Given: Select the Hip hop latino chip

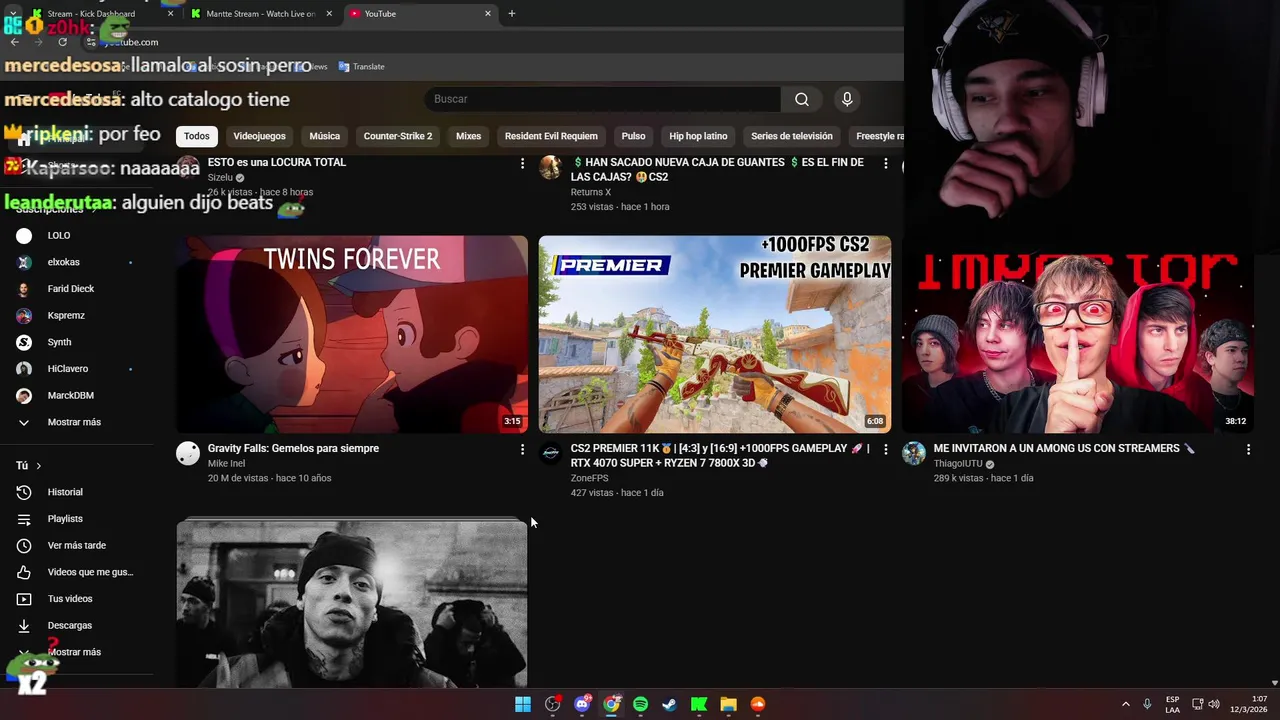Looking at the screenshot, I should (x=698, y=136).
